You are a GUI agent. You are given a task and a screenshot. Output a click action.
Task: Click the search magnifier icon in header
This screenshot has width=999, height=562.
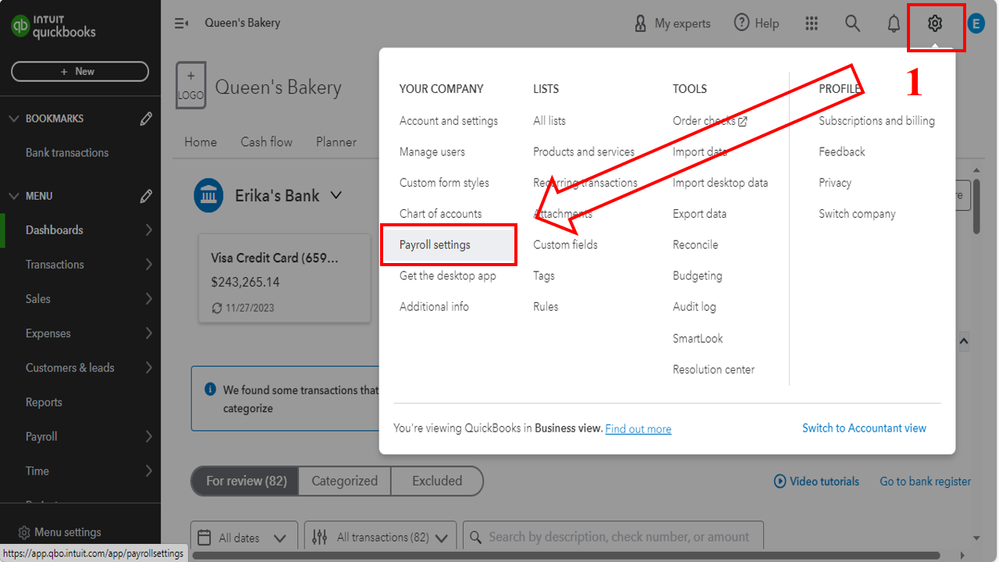tap(852, 24)
